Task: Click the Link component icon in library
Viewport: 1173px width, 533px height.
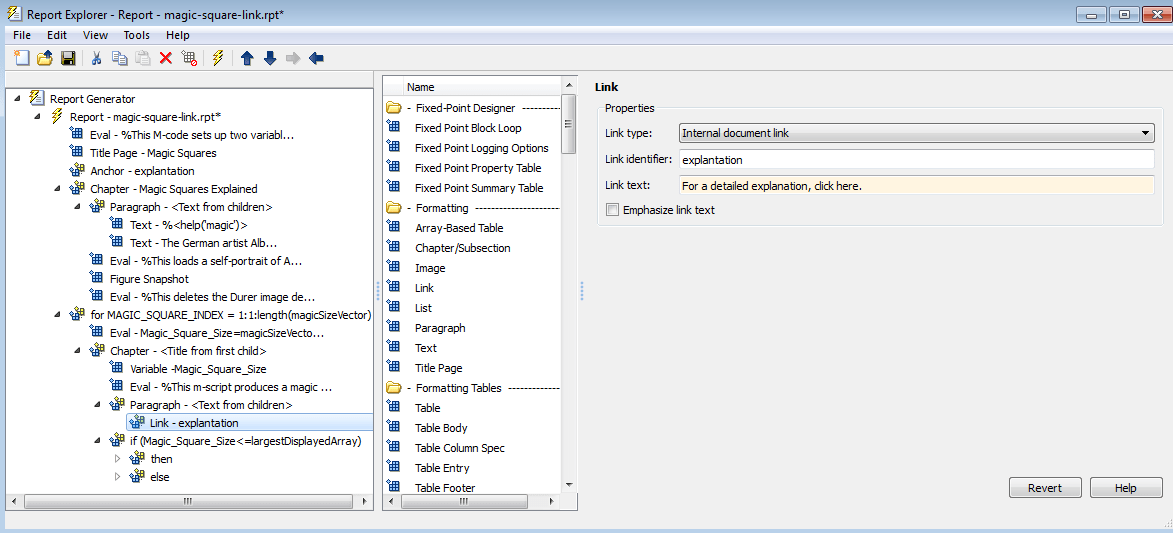Action: [393, 287]
